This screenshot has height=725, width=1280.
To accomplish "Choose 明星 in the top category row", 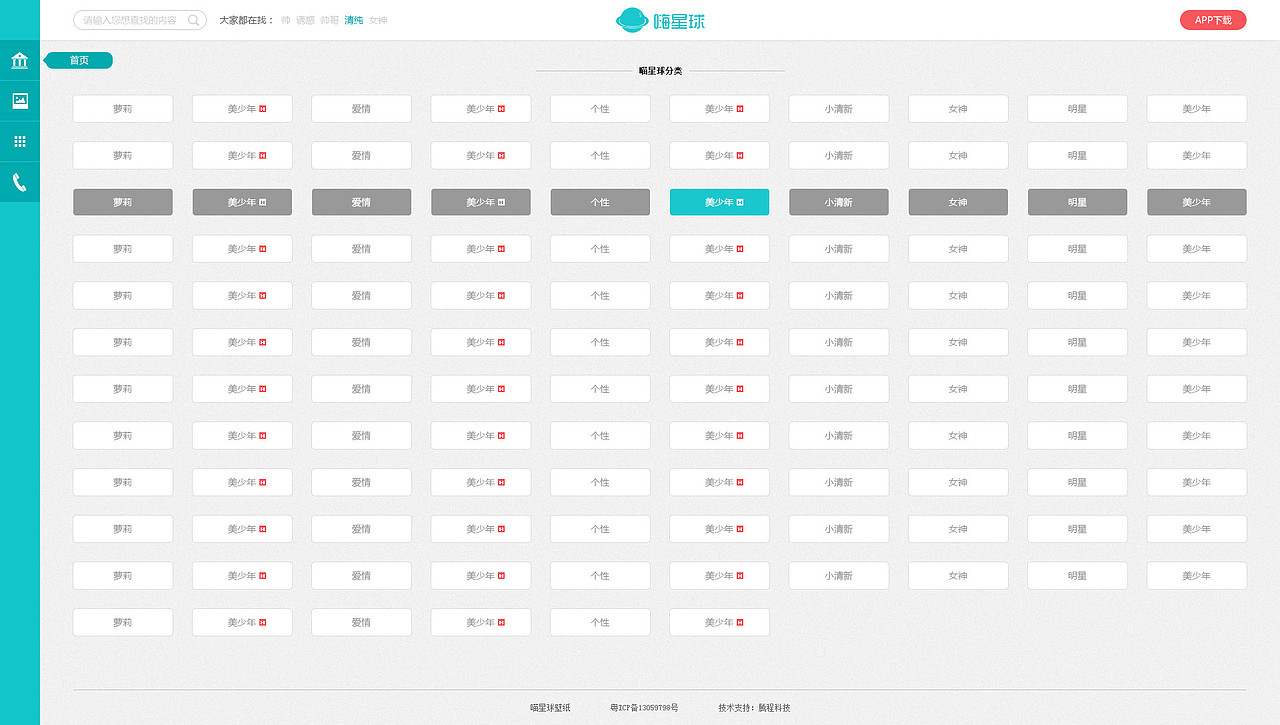I will (1077, 109).
